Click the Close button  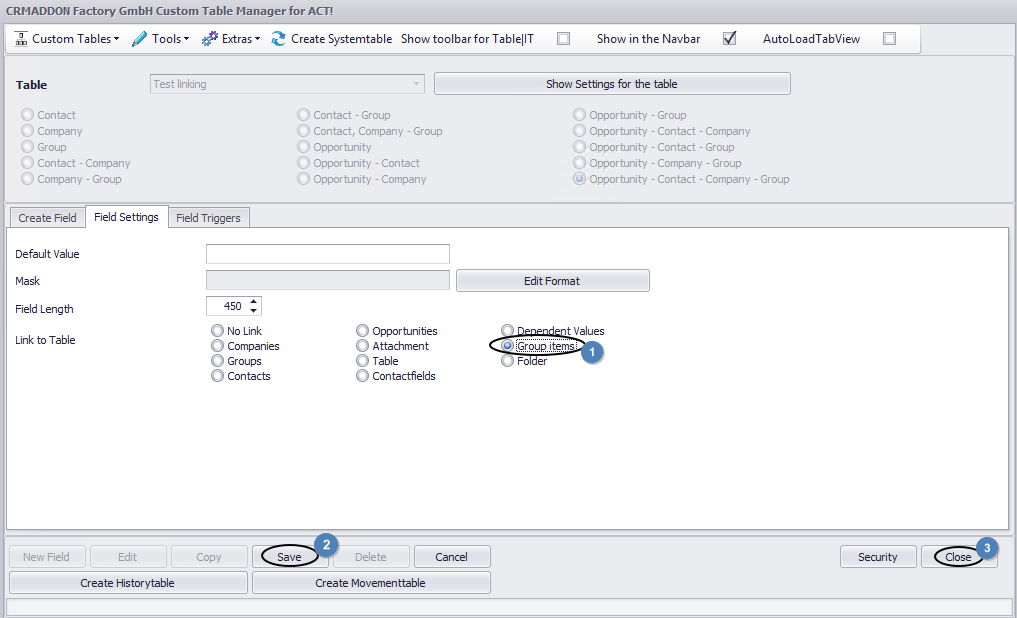958,556
